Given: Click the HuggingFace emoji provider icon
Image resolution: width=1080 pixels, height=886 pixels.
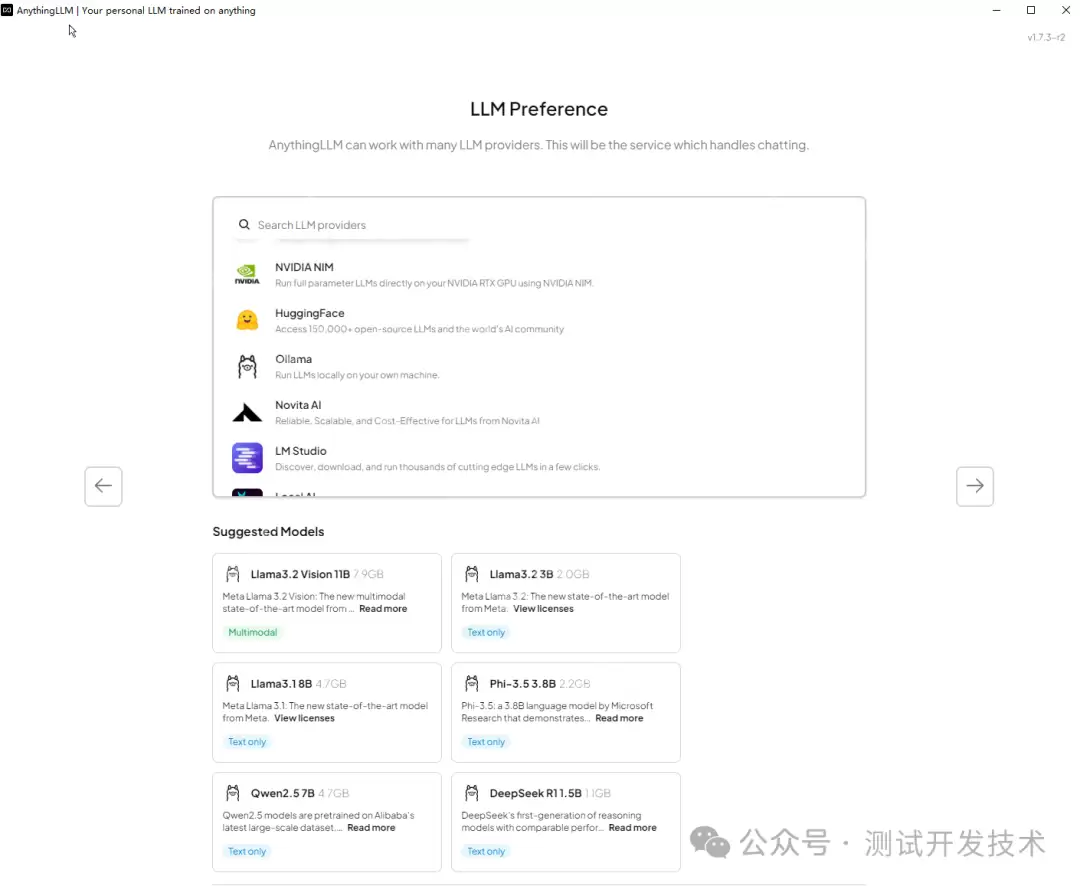Looking at the screenshot, I should [247, 320].
